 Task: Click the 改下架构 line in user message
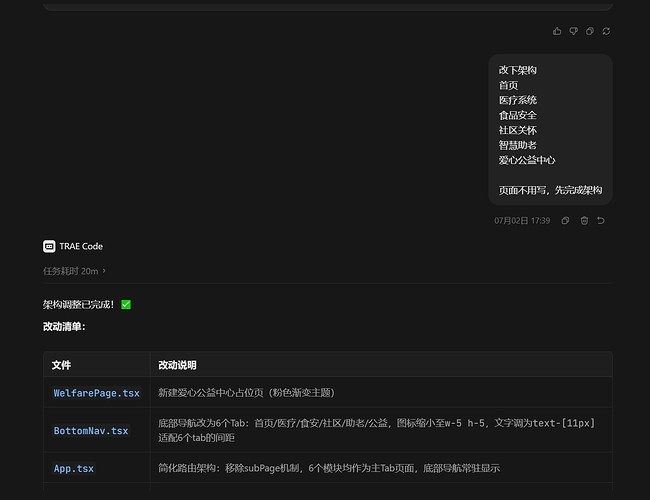pyautogui.click(x=517, y=70)
